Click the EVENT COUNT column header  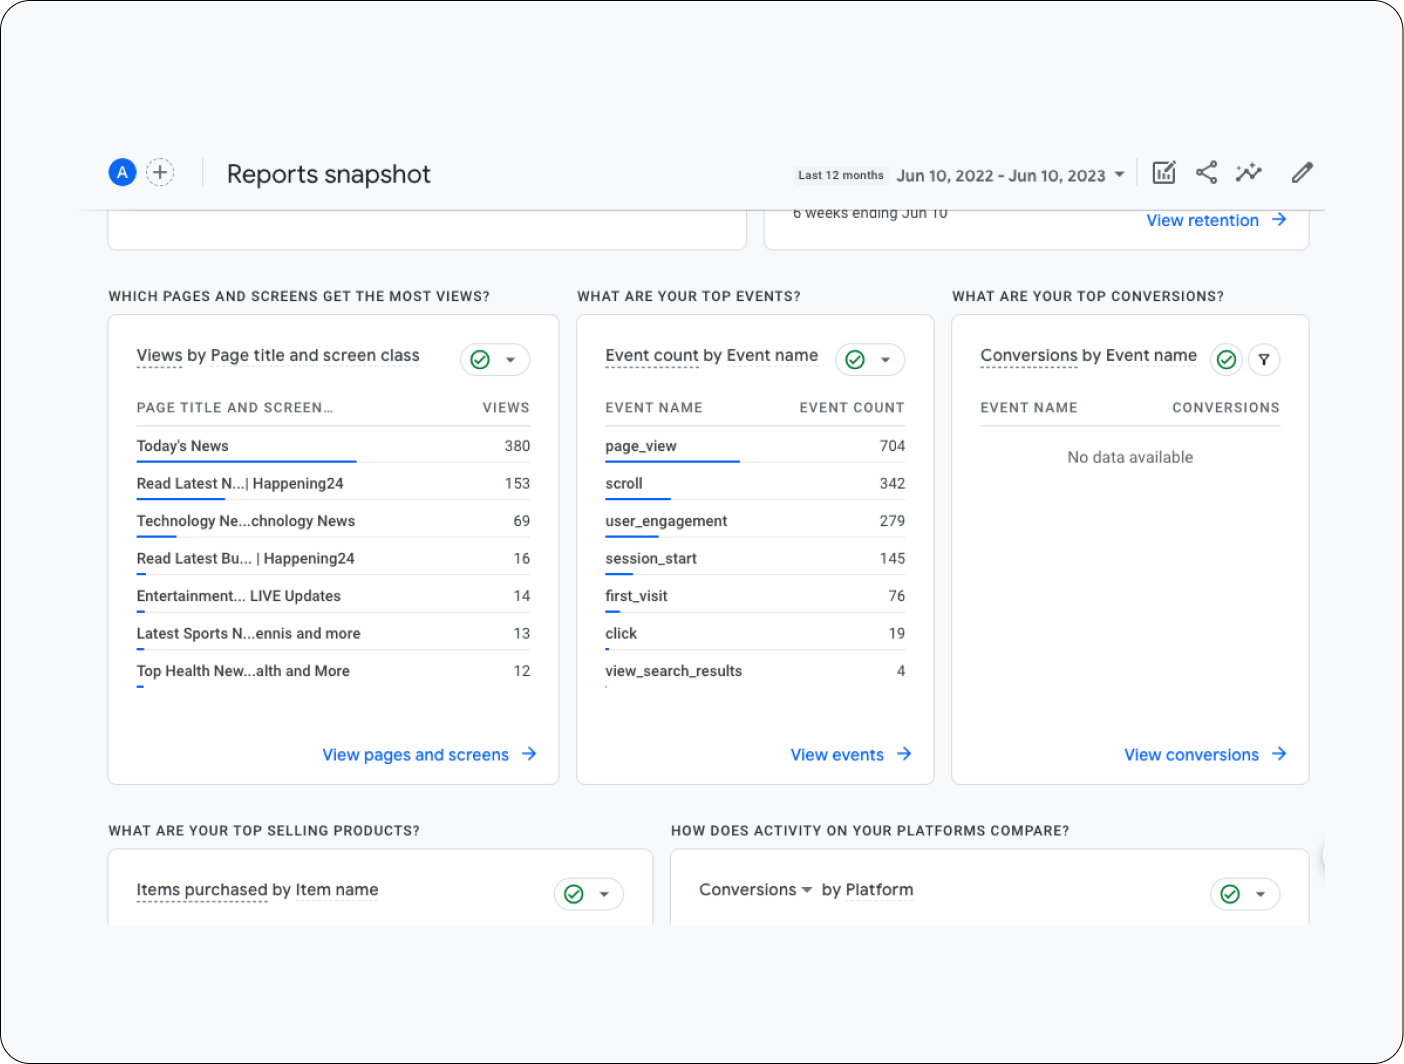(852, 408)
